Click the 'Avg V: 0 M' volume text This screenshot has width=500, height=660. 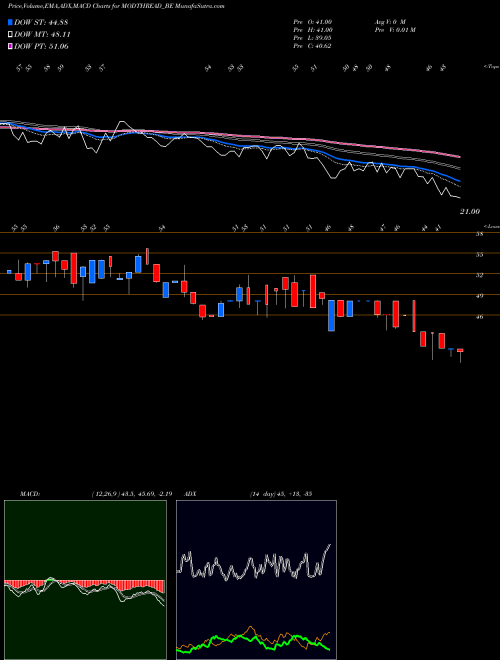(389, 21)
